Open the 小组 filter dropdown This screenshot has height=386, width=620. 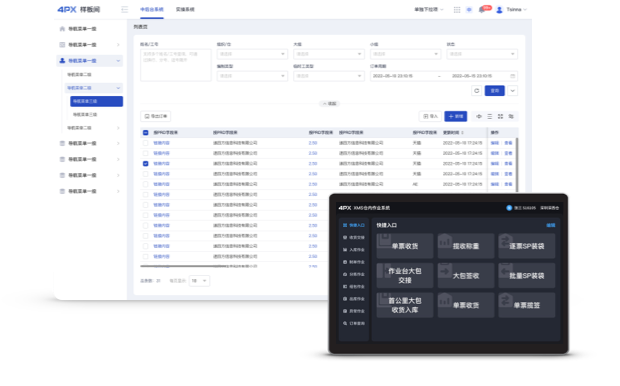406,54
